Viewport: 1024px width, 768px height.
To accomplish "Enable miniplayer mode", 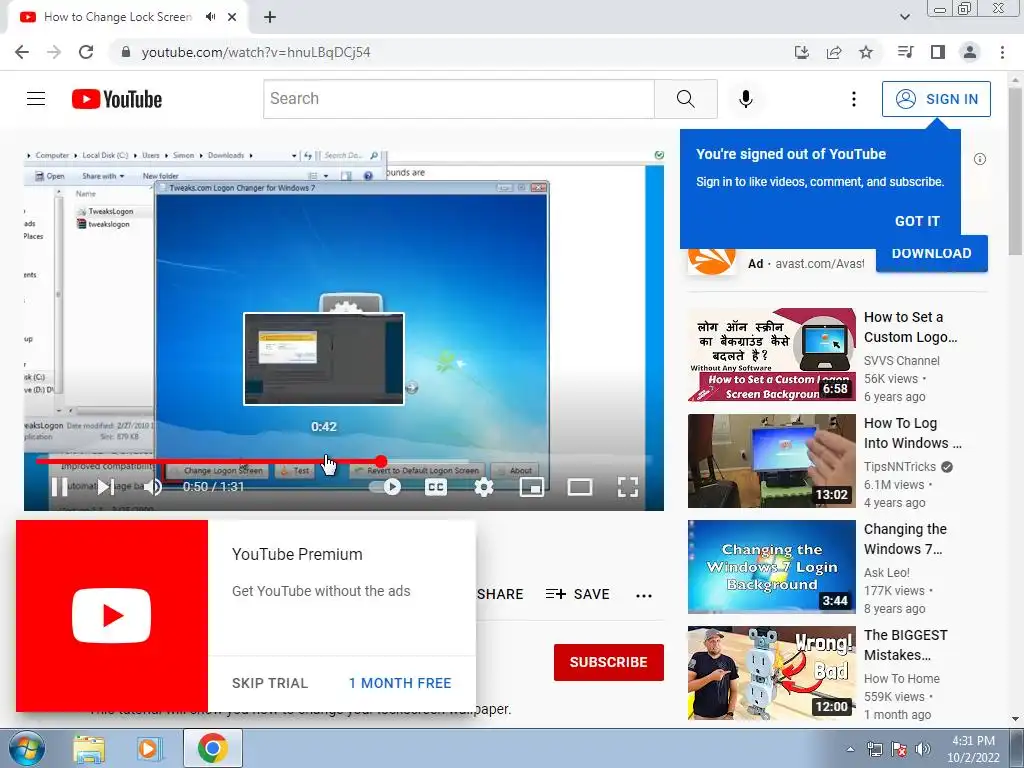I will [532, 487].
